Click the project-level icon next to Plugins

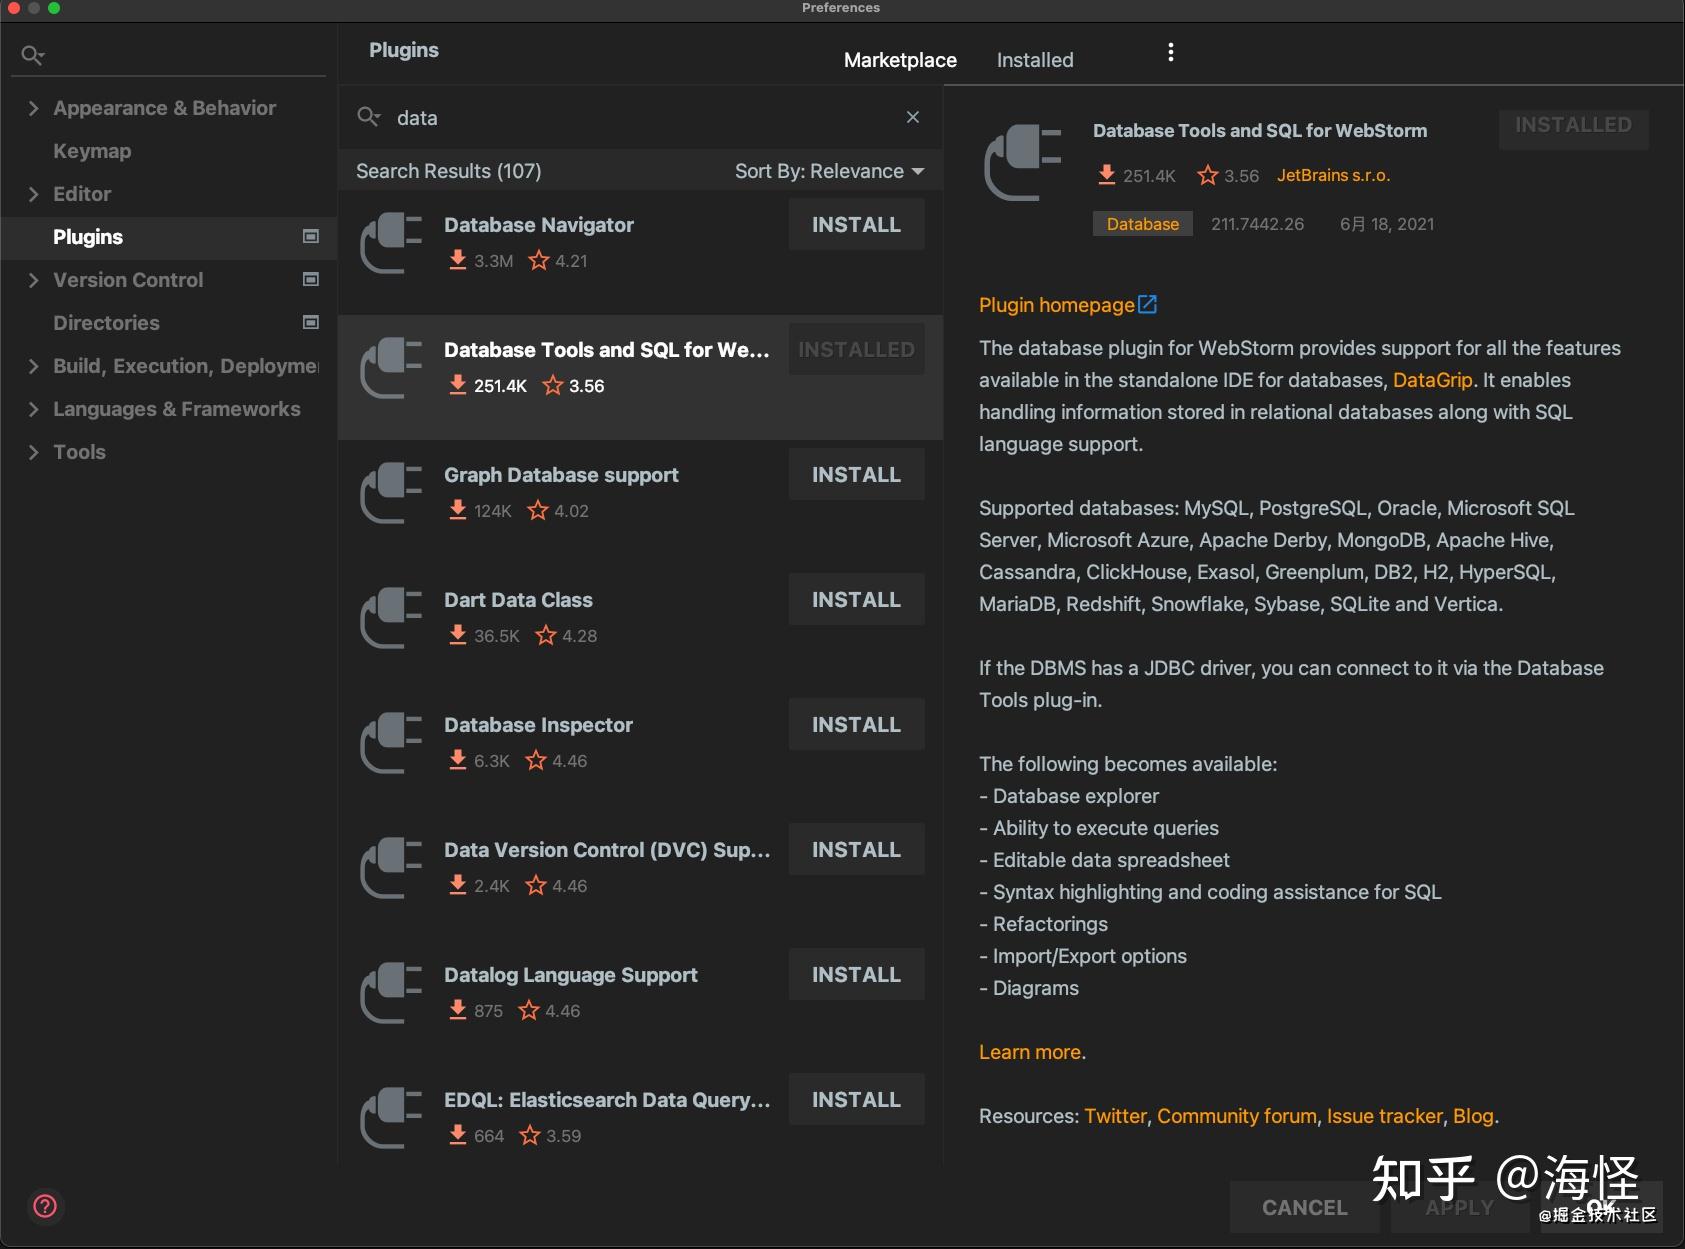(x=311, y=236)
